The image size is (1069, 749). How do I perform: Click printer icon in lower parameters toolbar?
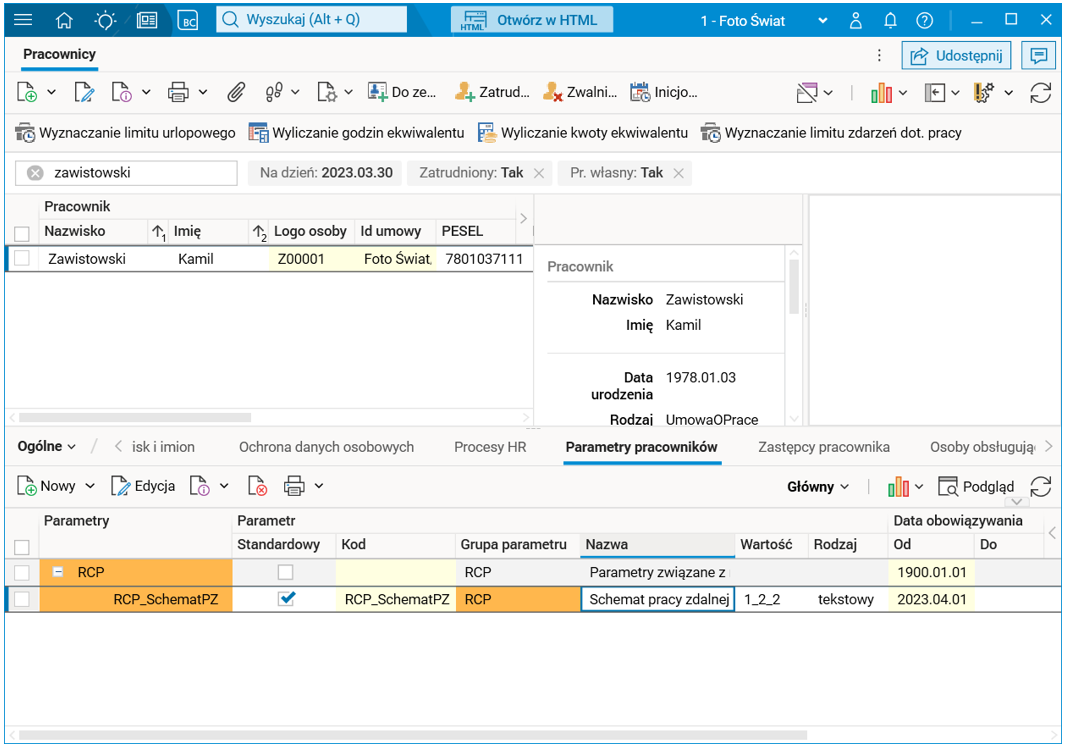tap(294, 486)
